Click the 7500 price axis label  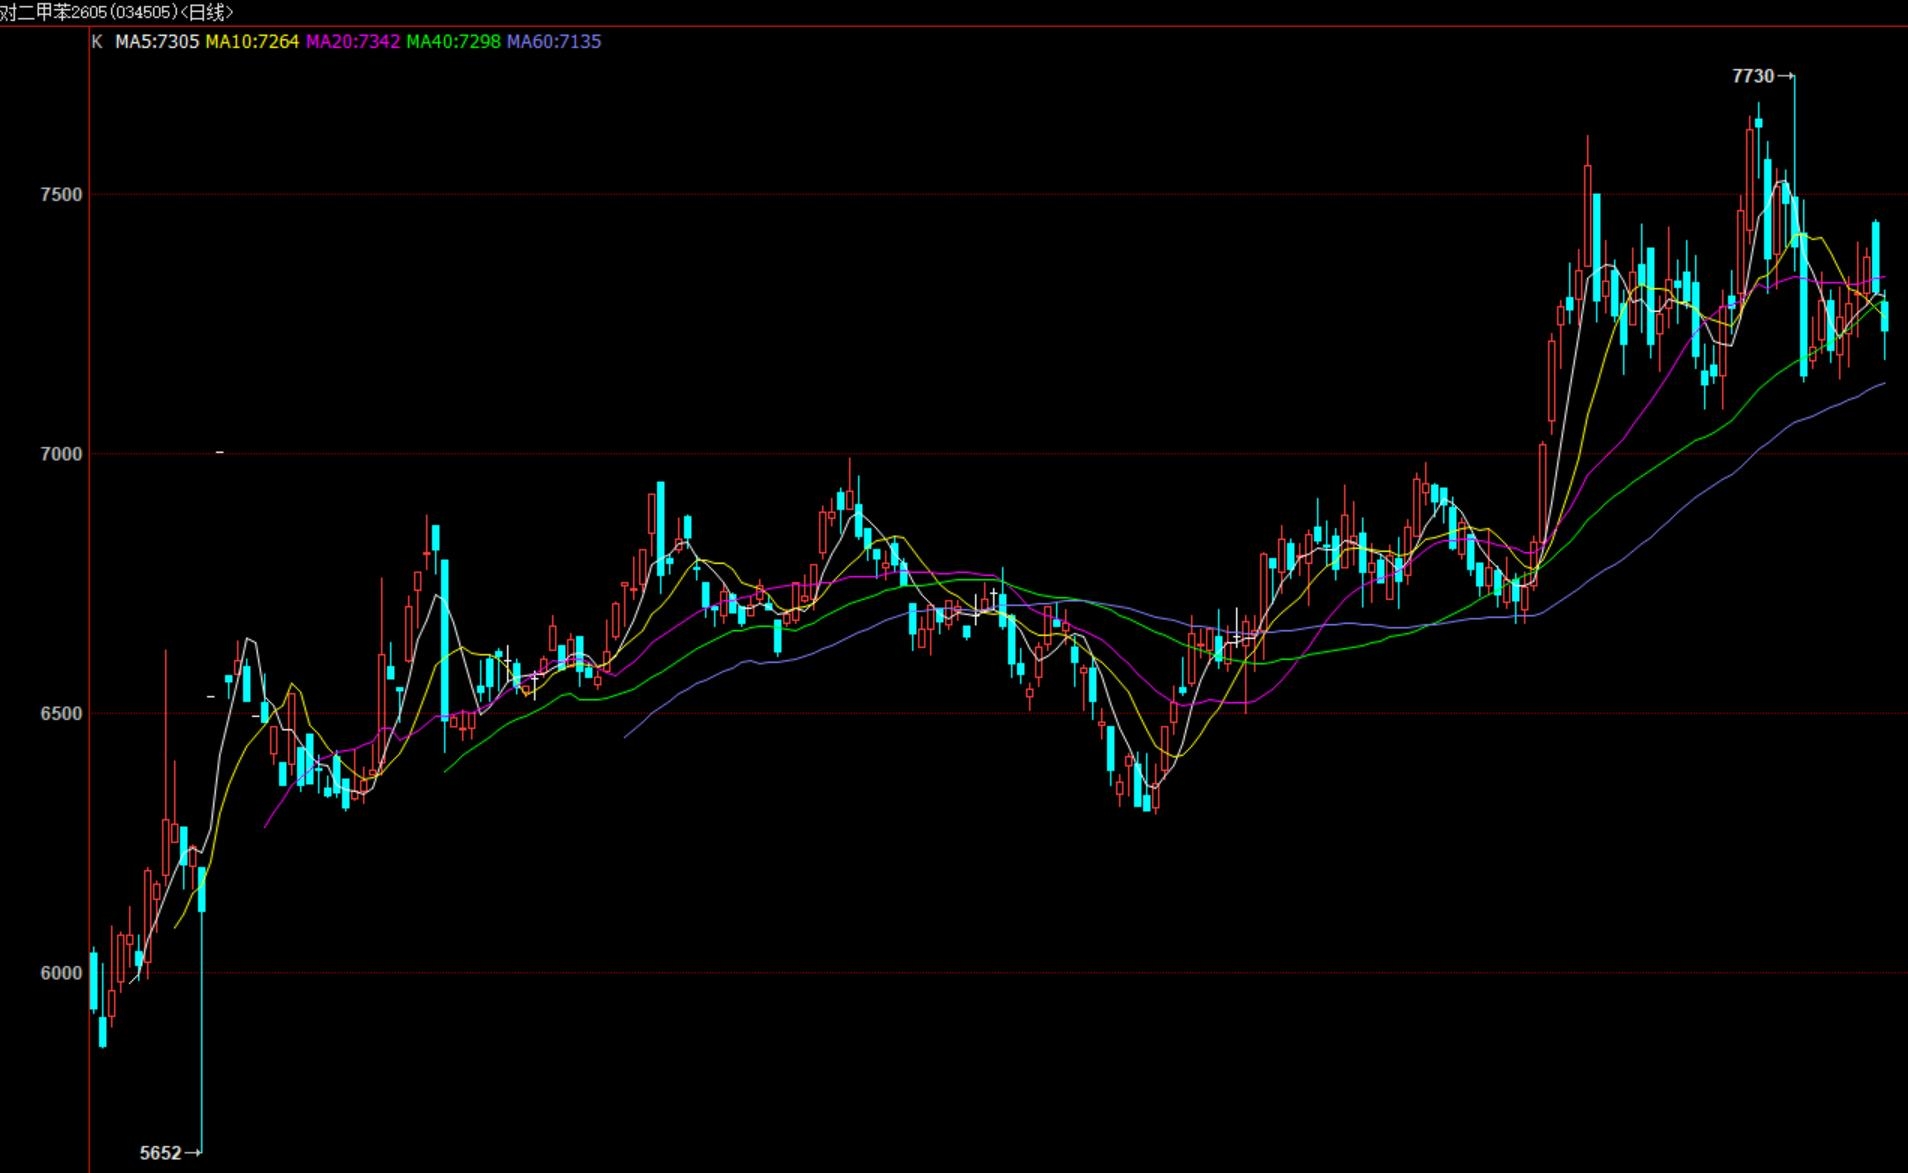tap(61, 195)
